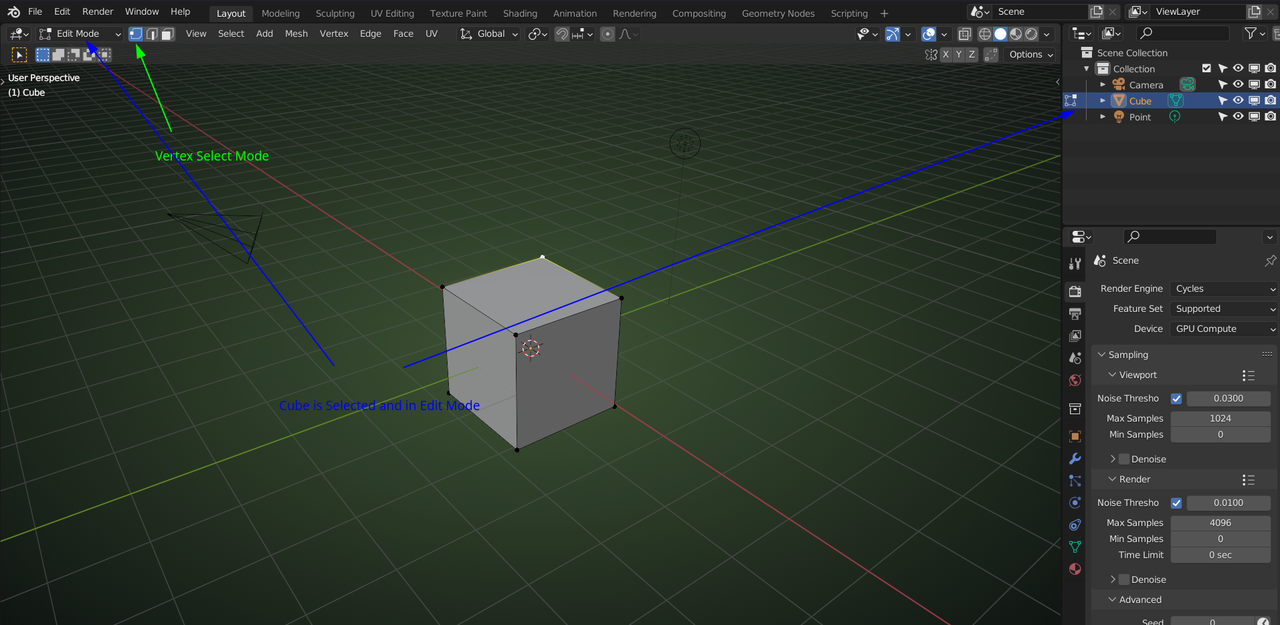Open the Output properties tab
Screen dimensions: 1280x625
pyautogui.click(x=1075, y=314)
